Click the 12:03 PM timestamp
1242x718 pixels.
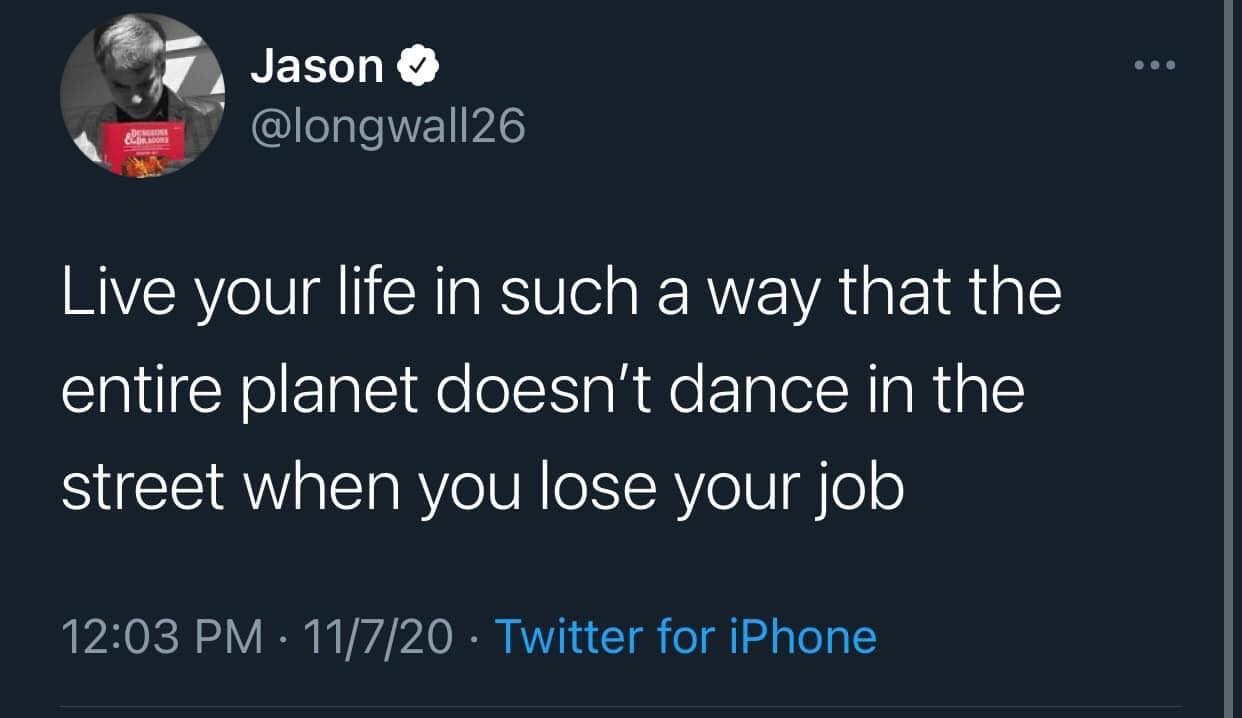click(162, 636)
